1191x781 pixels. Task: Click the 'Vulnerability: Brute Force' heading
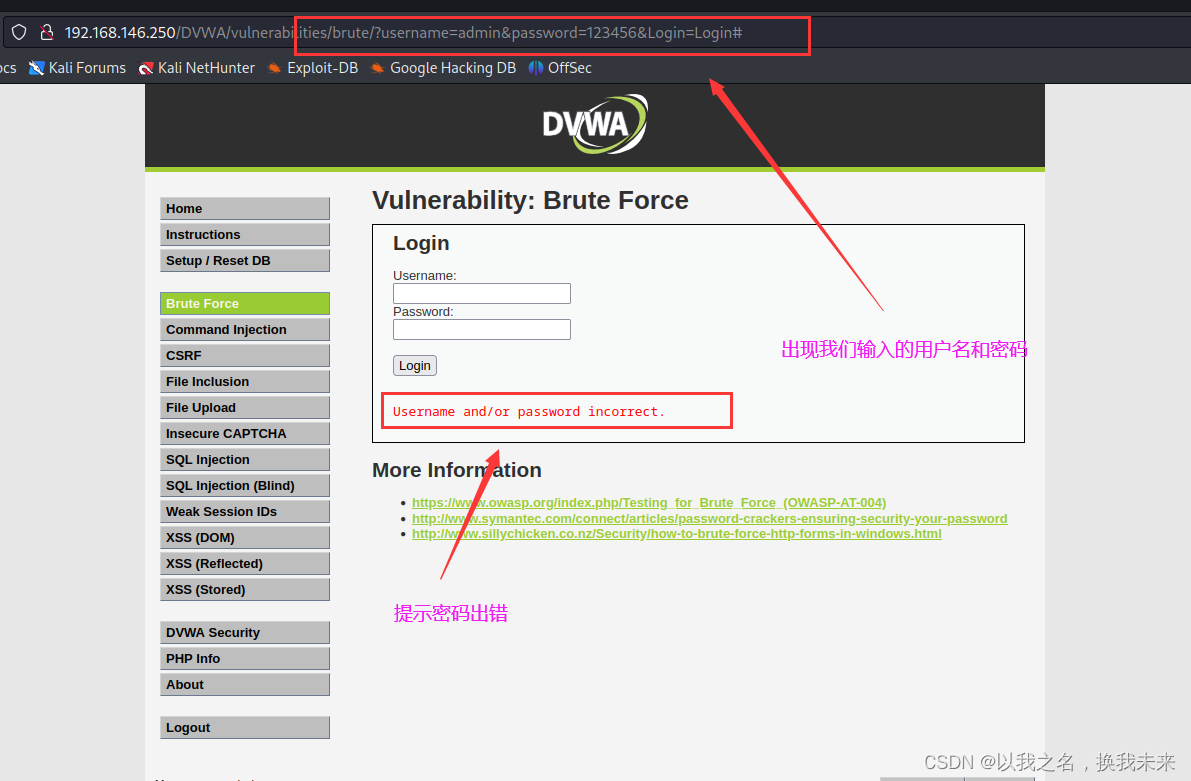[530, 200]
